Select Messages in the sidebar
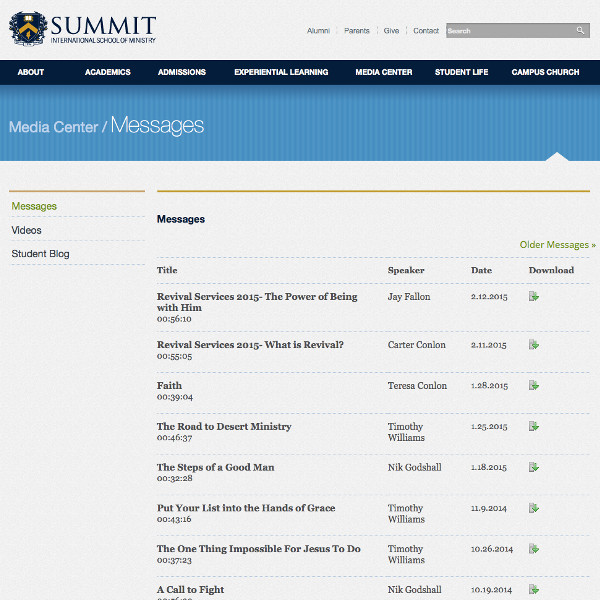Image resolution: width=600 pixels, height=600 pixels. 34,206
